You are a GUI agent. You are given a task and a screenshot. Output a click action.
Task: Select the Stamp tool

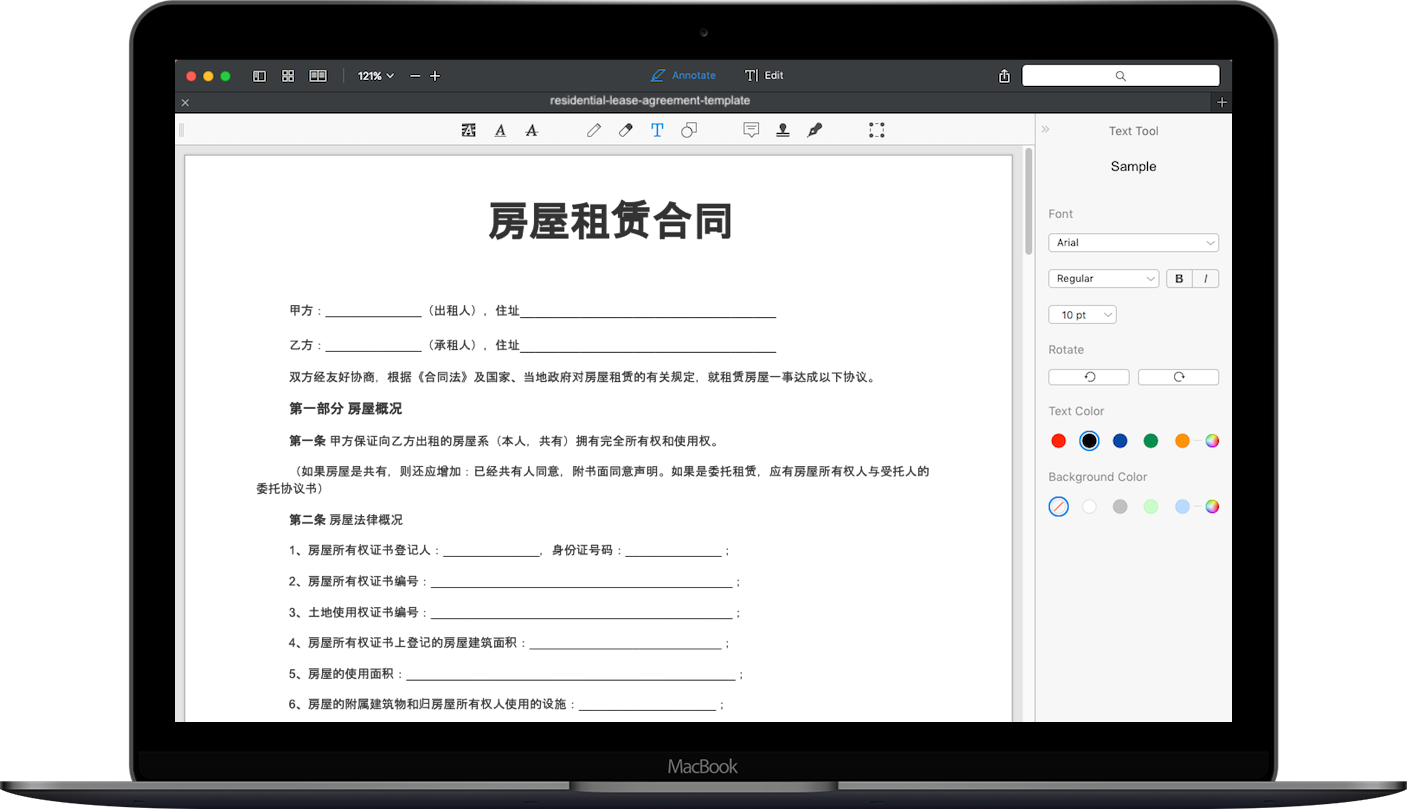[x=783, y=130]
